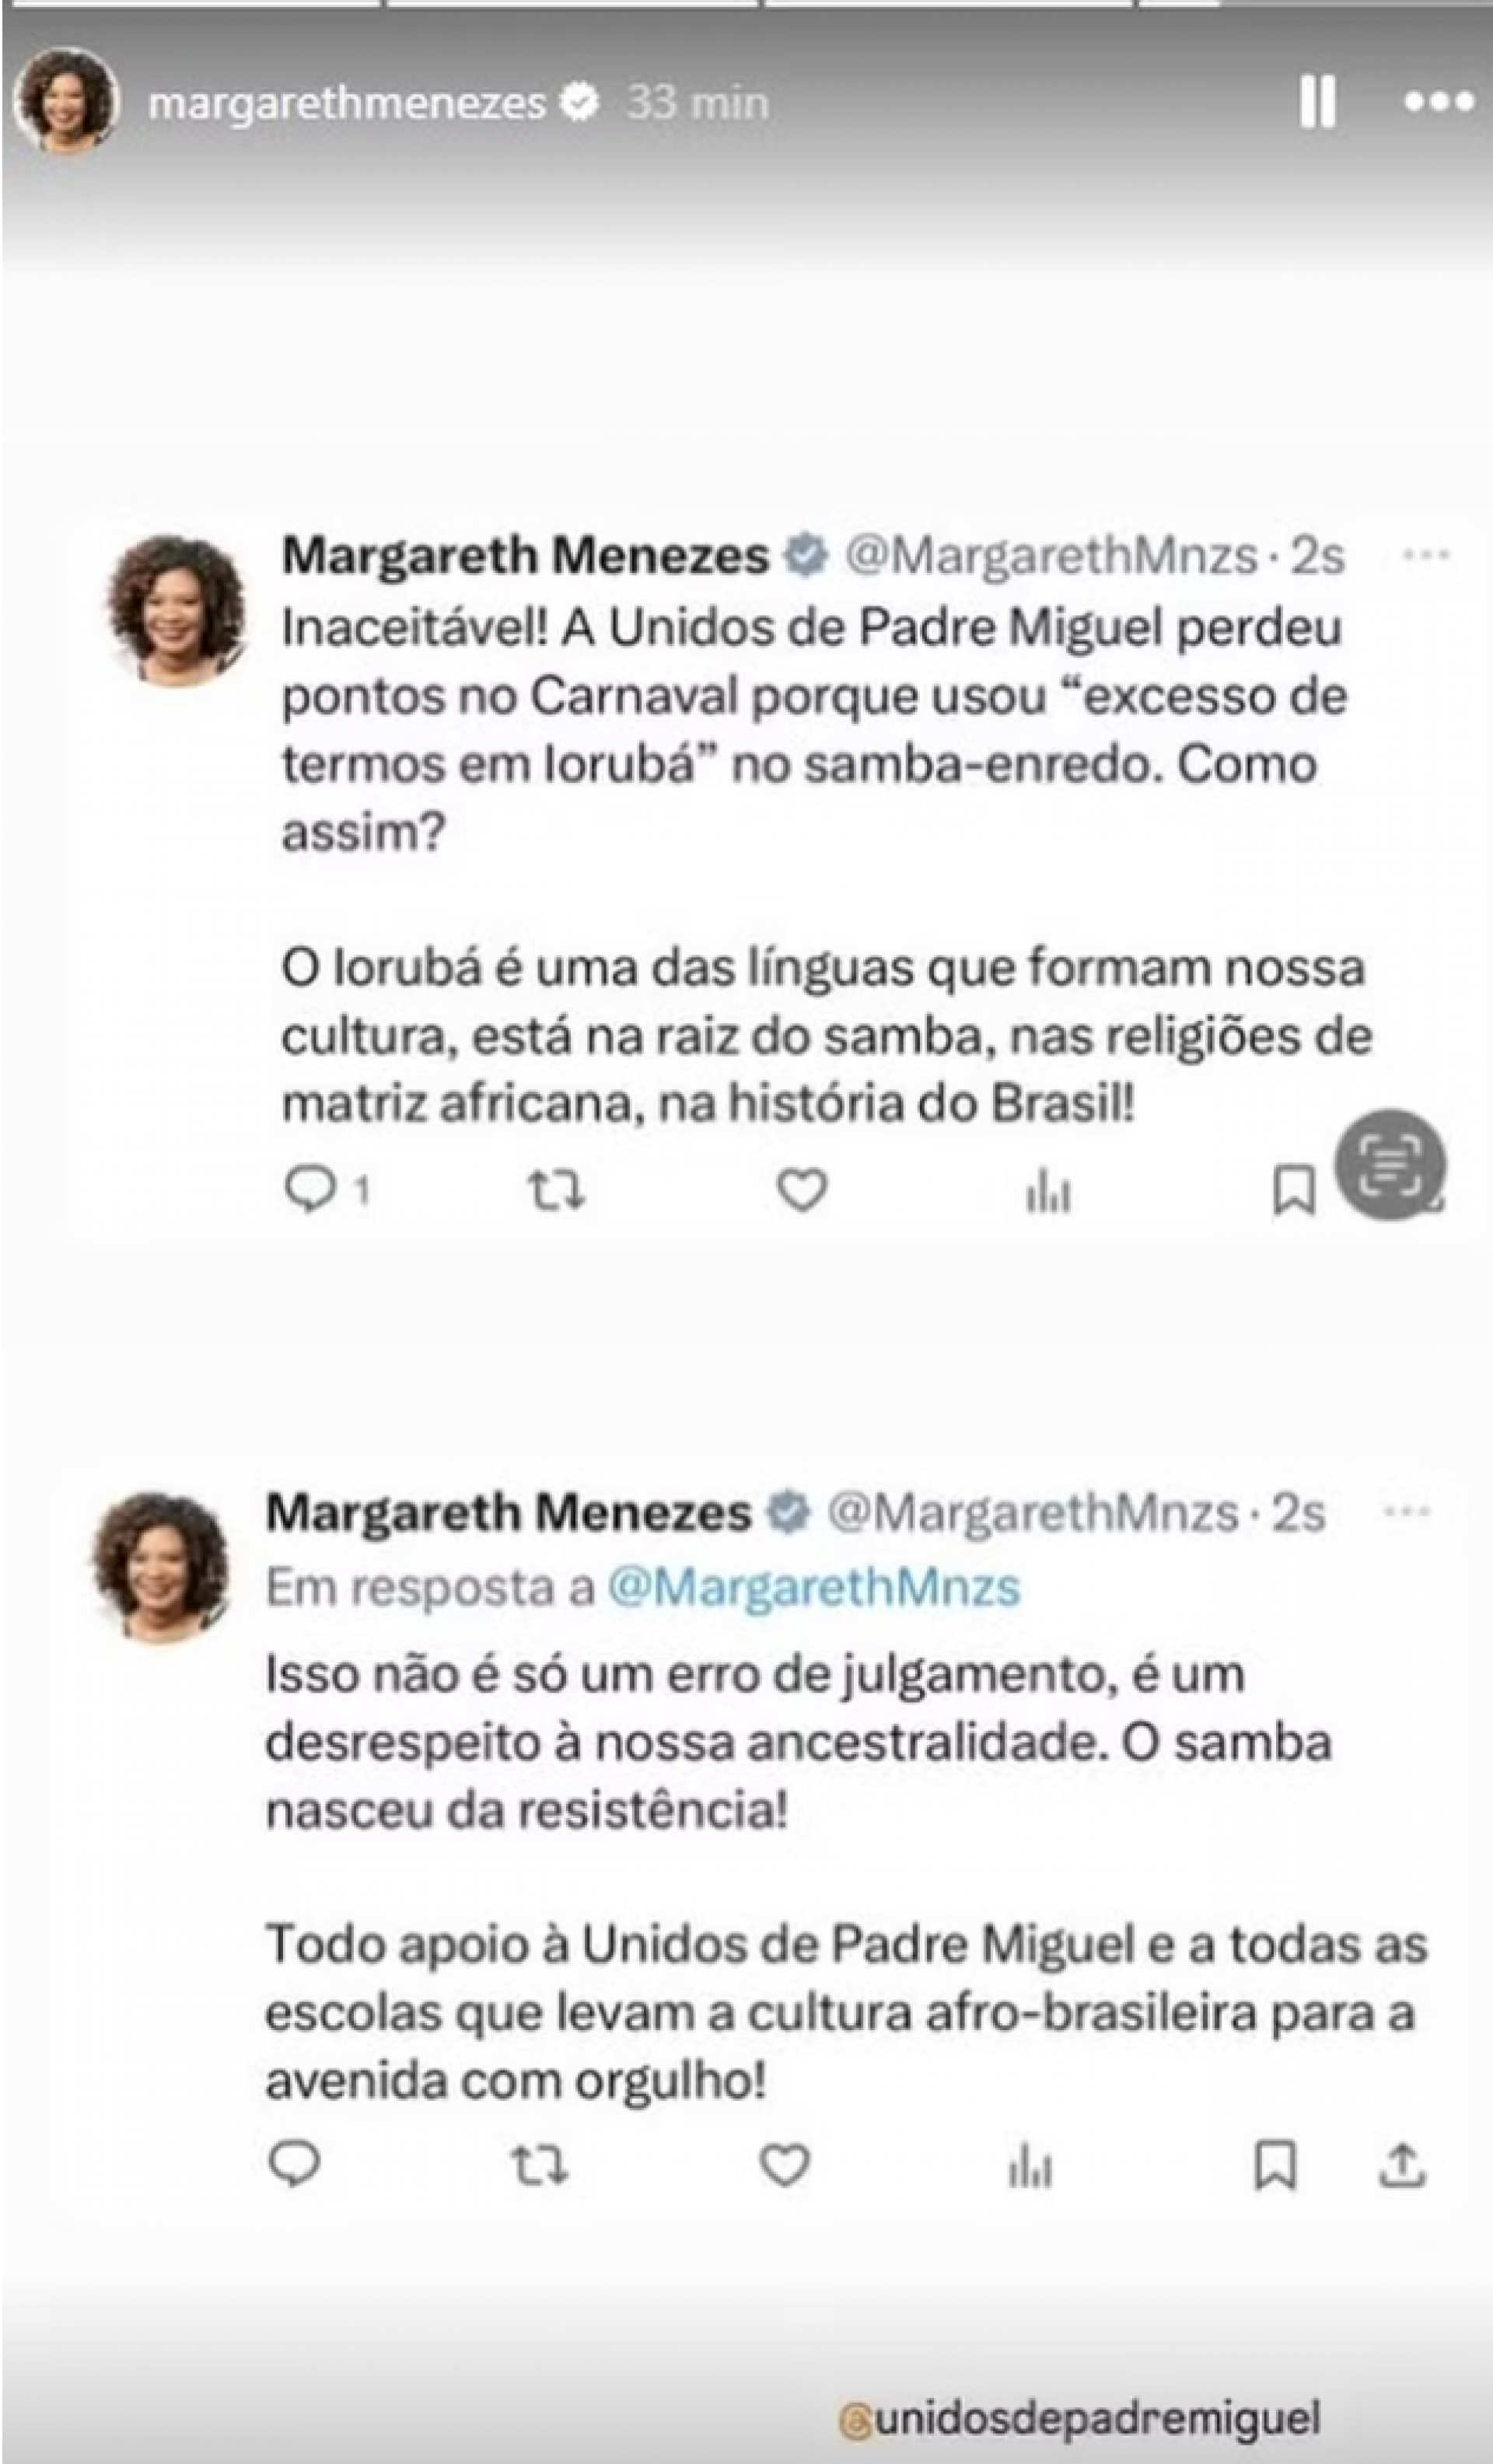Open more options on the first tweet
This screenshot has width=1493, height=2464.
[1426, 557]
